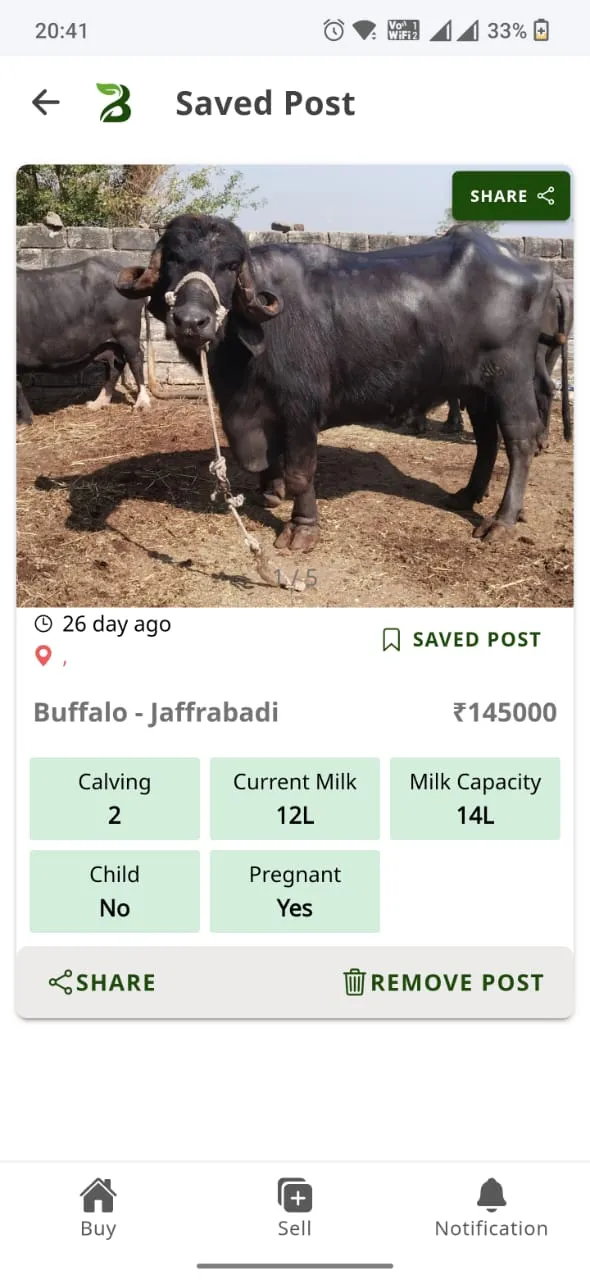This screenshot has width=590, height=1280.
Task: Share the post from the bottom SHARE button
Action: [x=102, y=982]
